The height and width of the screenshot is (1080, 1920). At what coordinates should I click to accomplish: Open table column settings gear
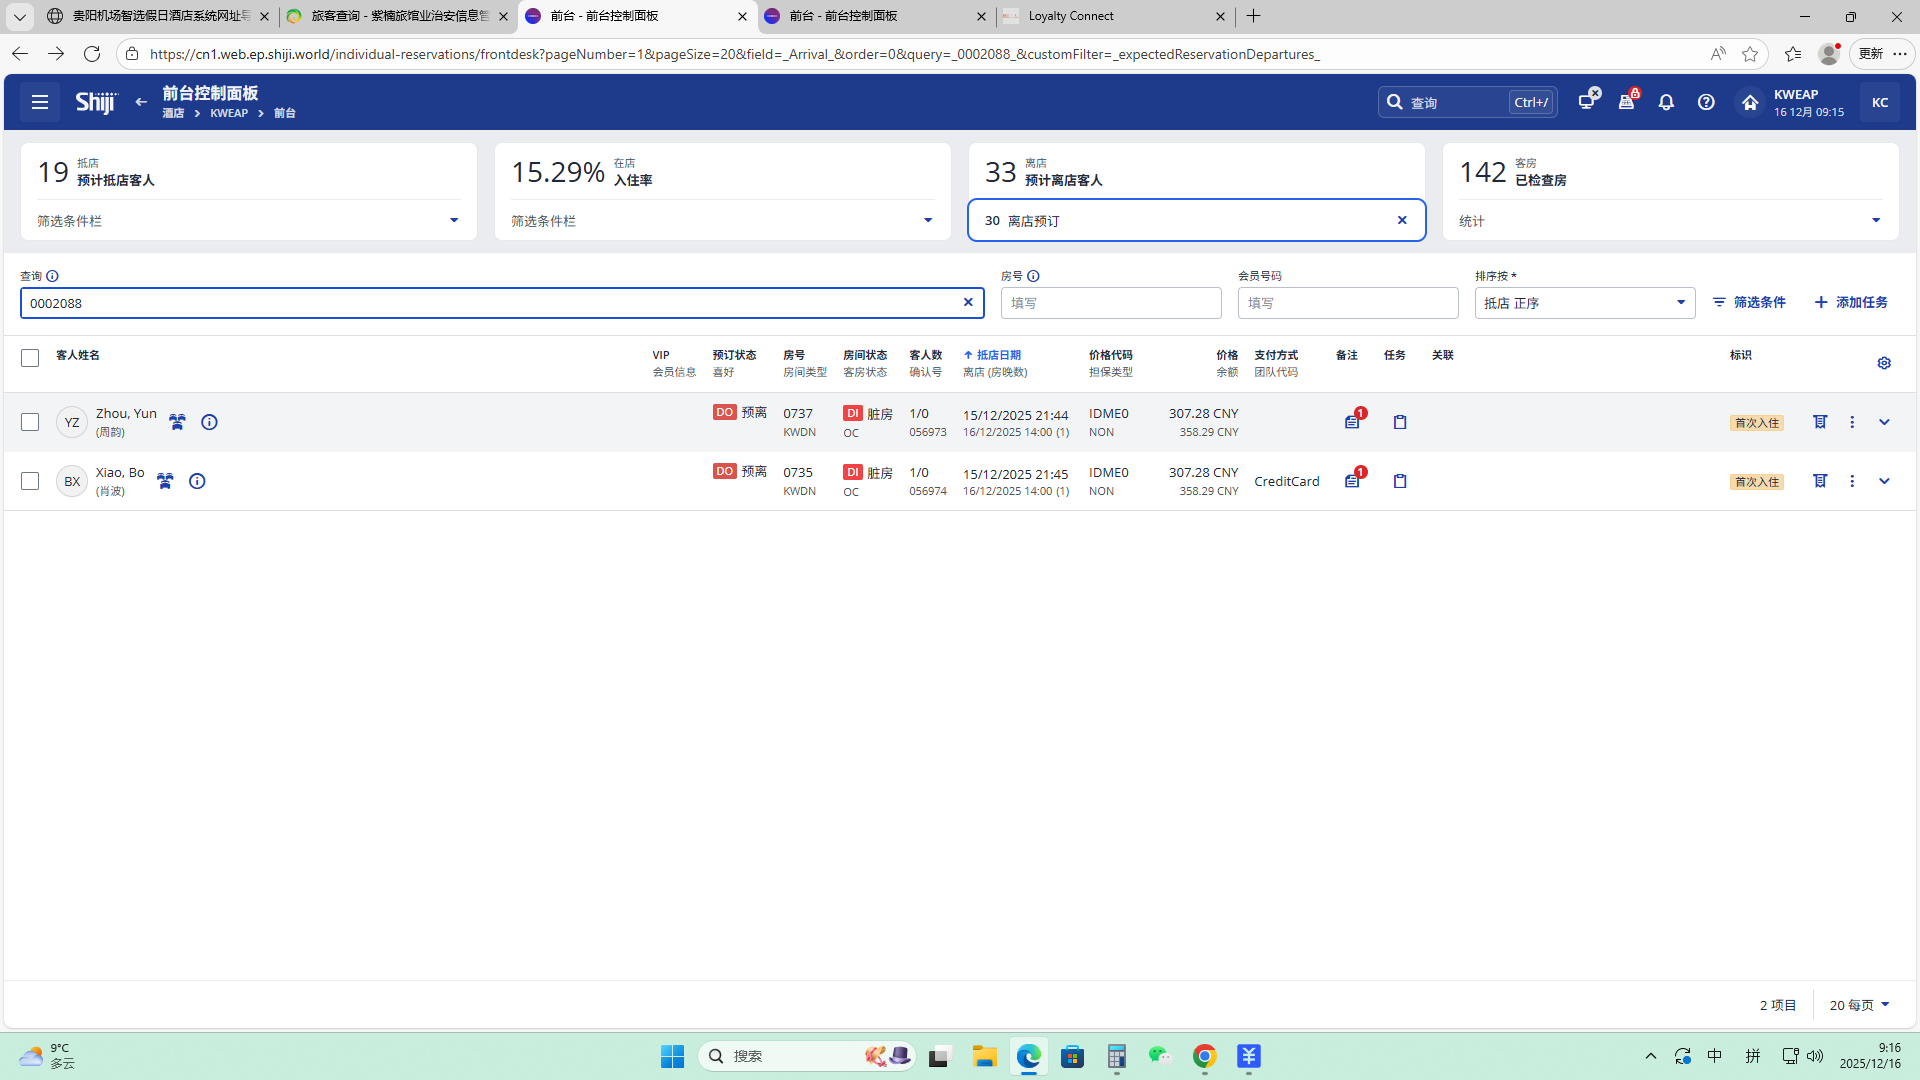(x=1884, y=363)
